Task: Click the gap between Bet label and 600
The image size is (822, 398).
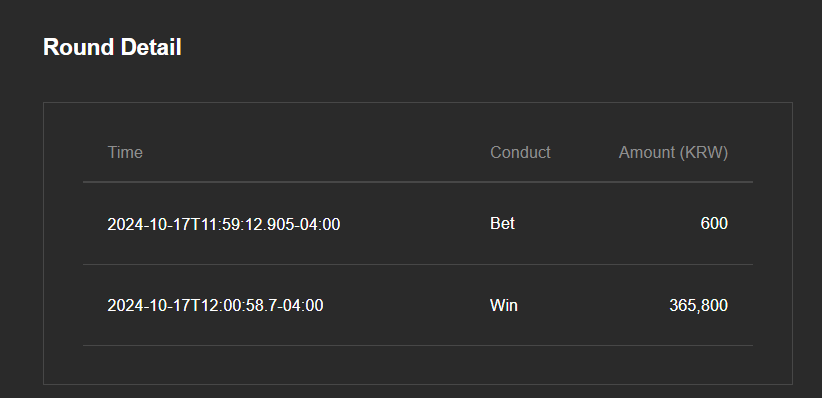Action: (608, 224)
